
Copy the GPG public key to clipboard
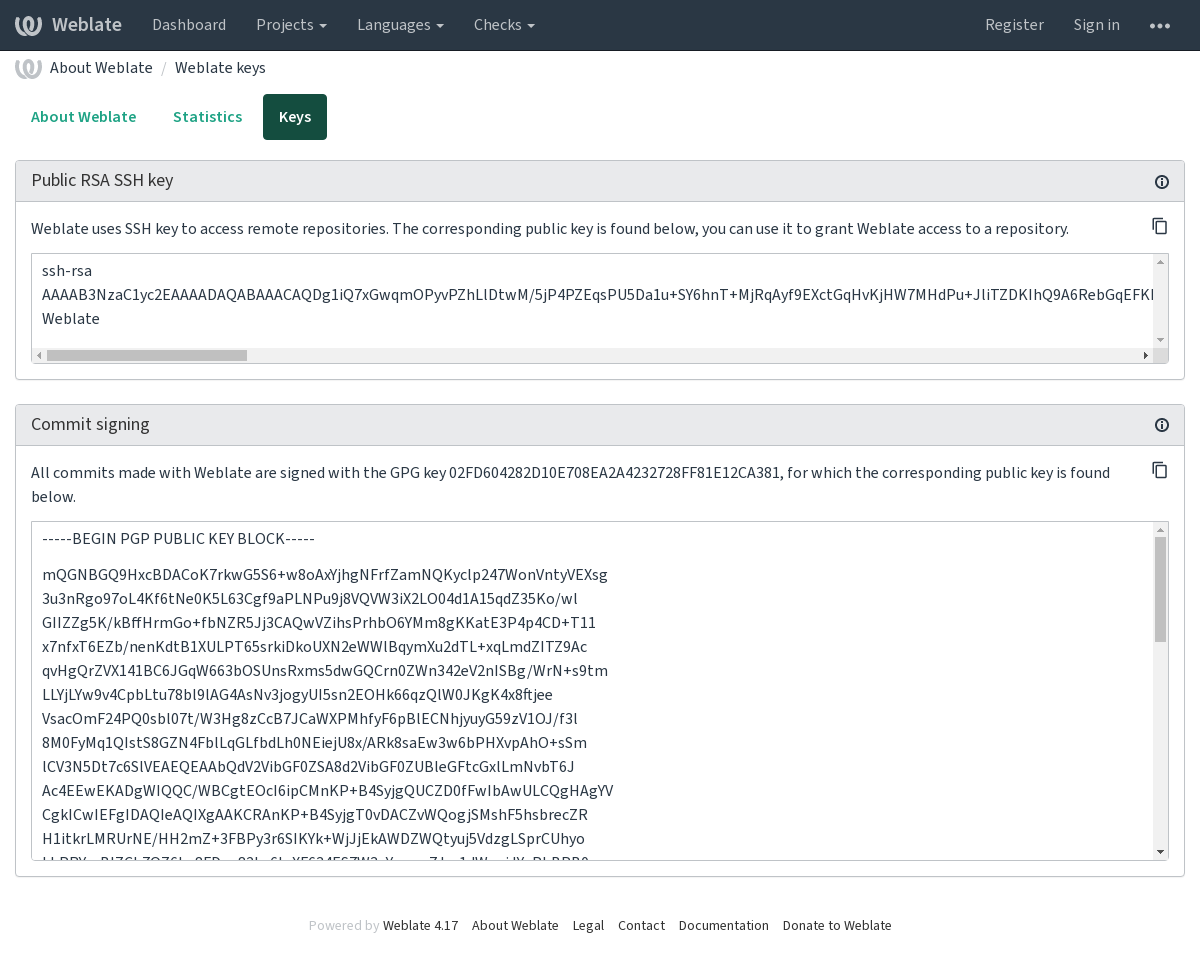[x=1160, y=470]
